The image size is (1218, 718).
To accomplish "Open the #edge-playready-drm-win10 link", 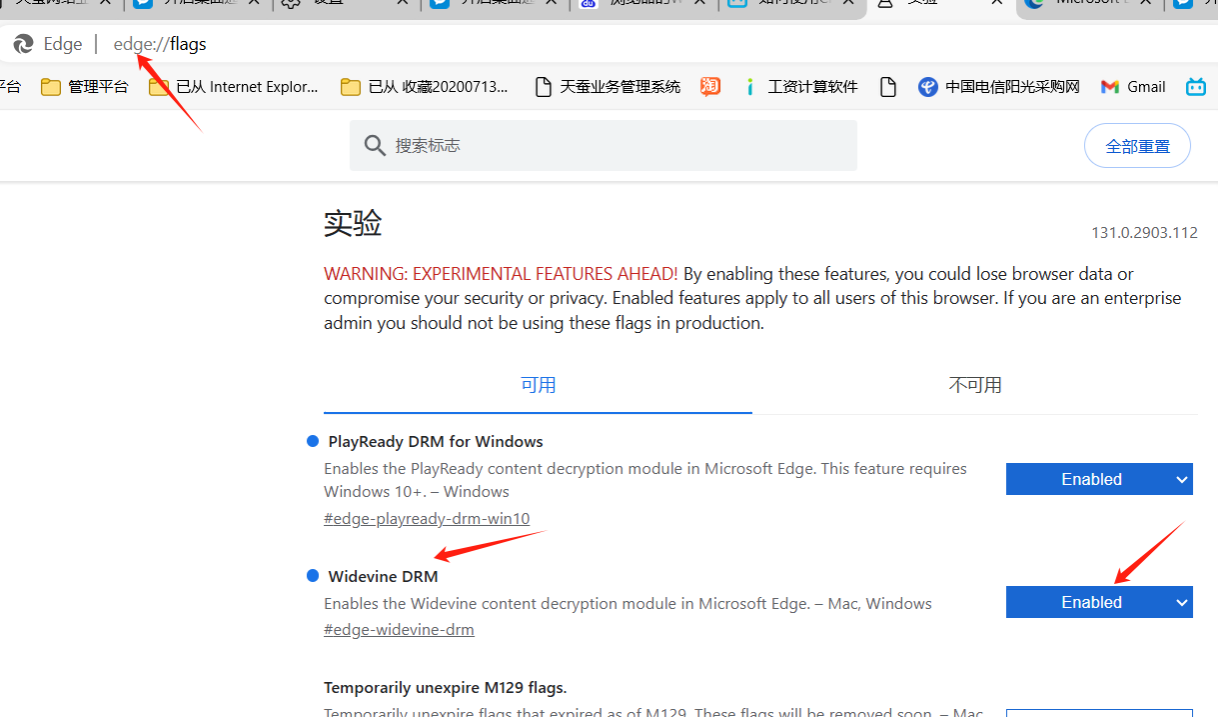I will coord(427,518).
